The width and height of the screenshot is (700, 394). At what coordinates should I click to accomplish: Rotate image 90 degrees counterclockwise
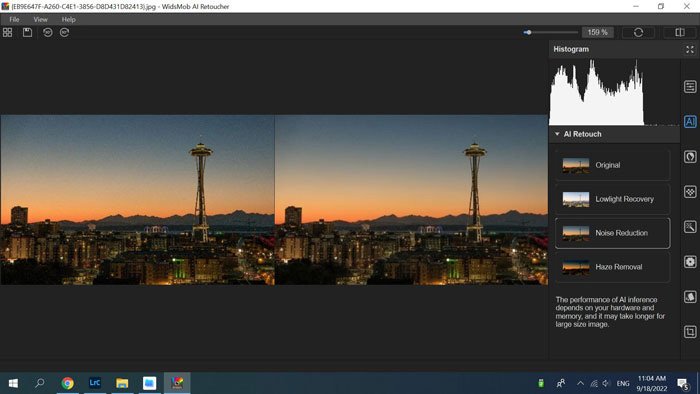click(x=47, y=33)
